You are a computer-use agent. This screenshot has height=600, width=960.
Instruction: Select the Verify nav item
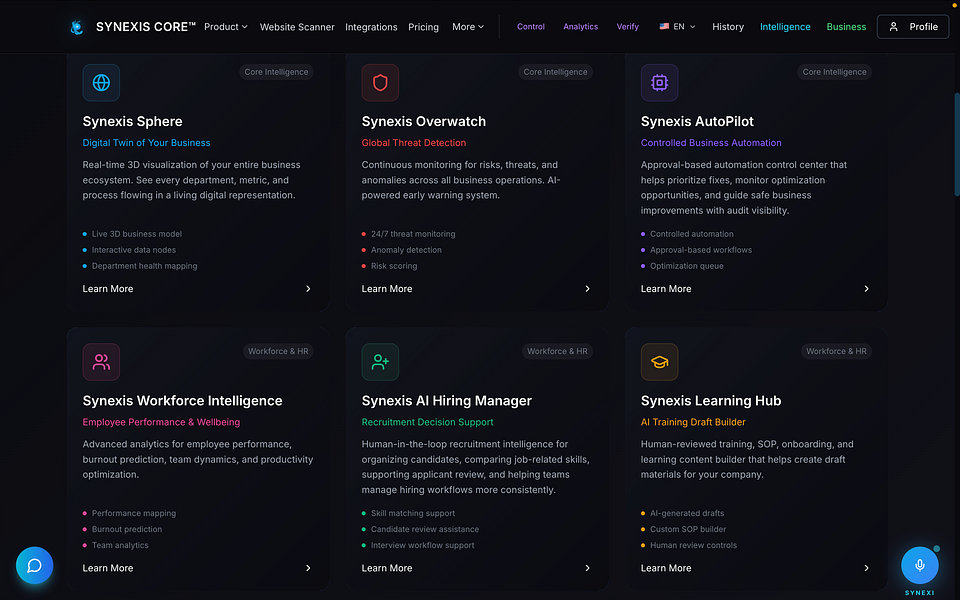(628, 27)
